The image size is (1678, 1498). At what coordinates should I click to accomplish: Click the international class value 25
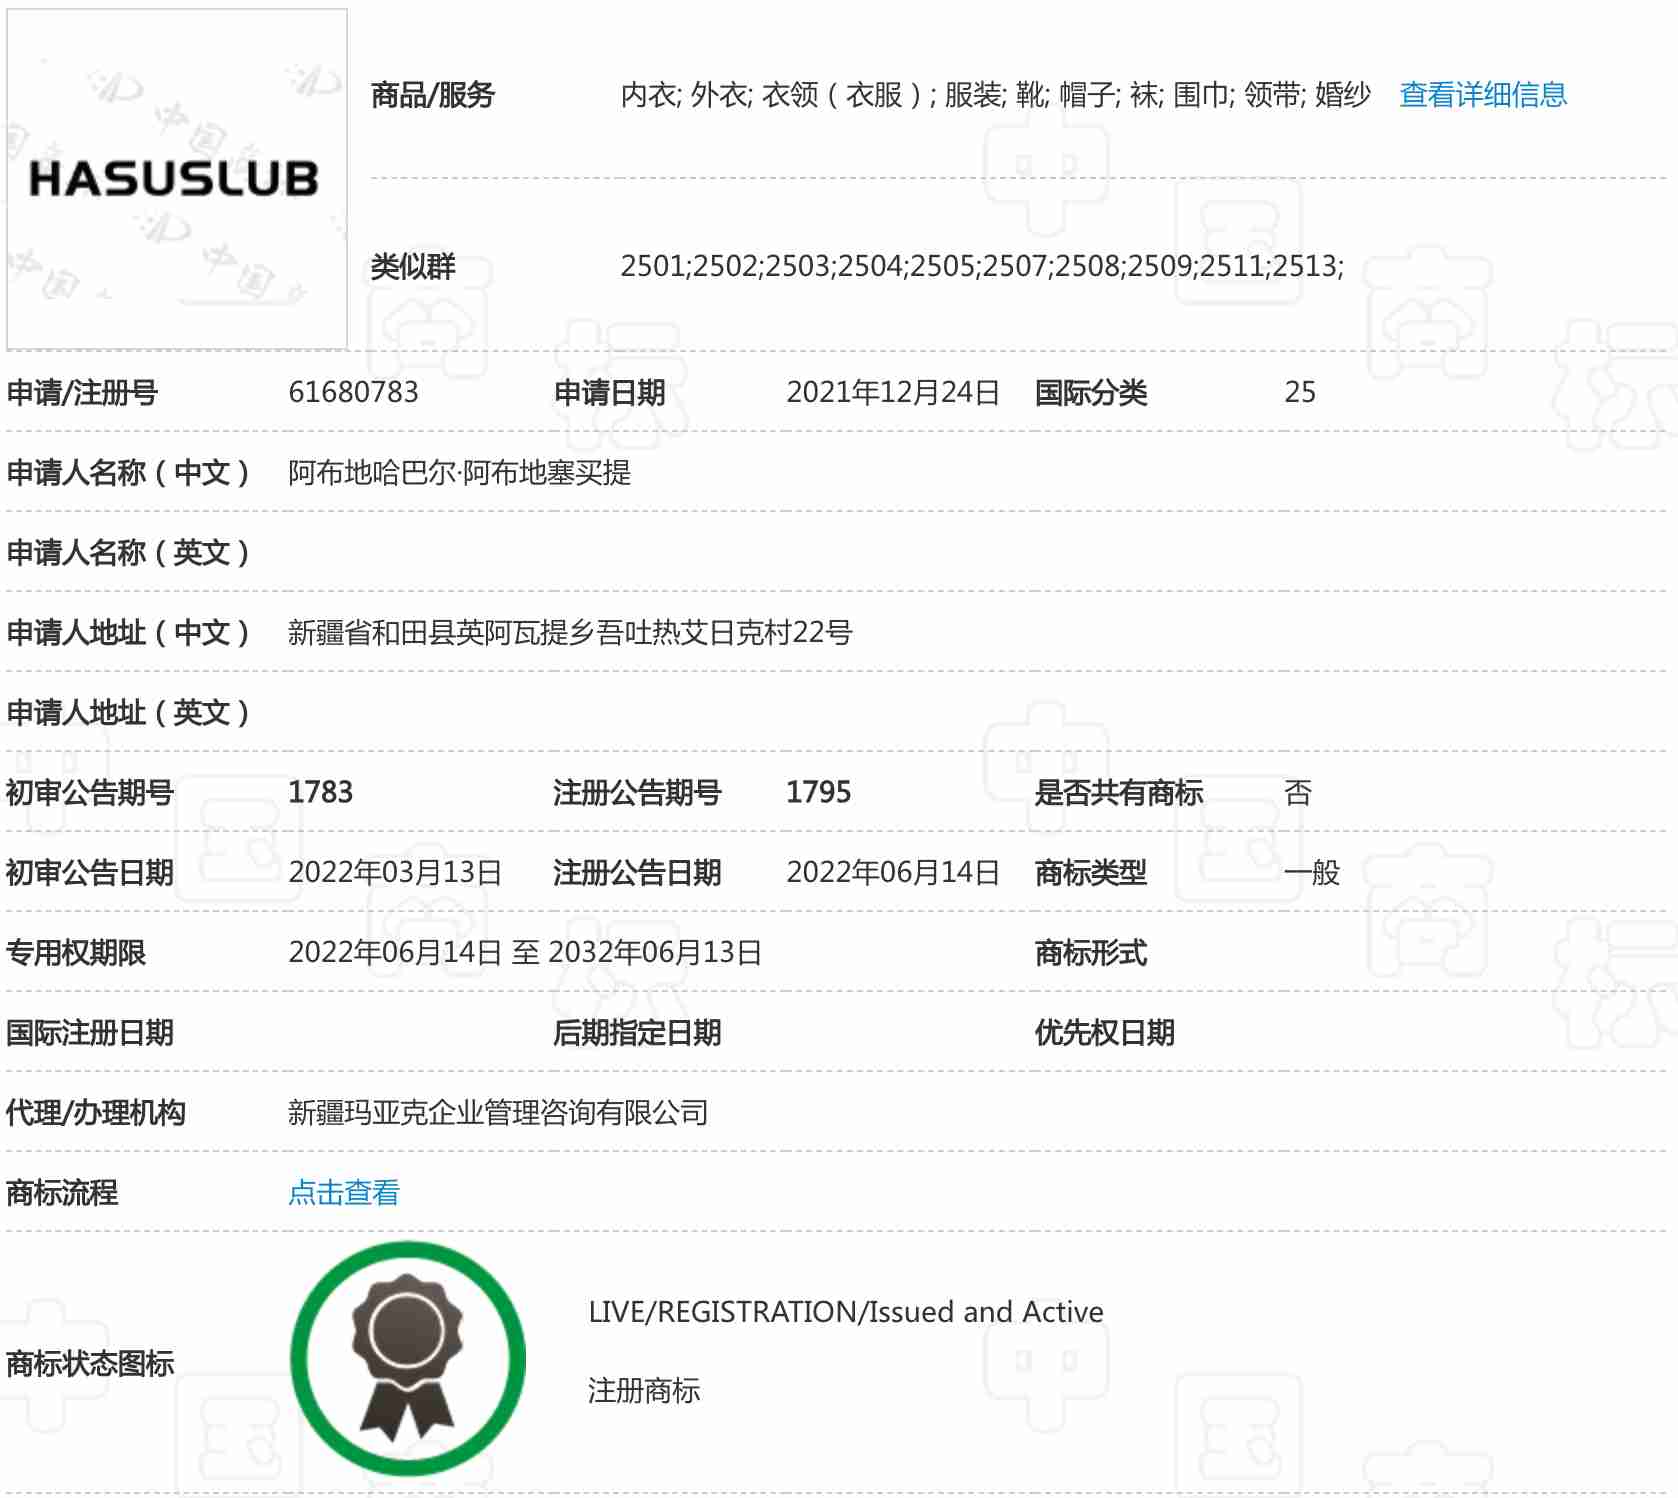point(1299,392)
